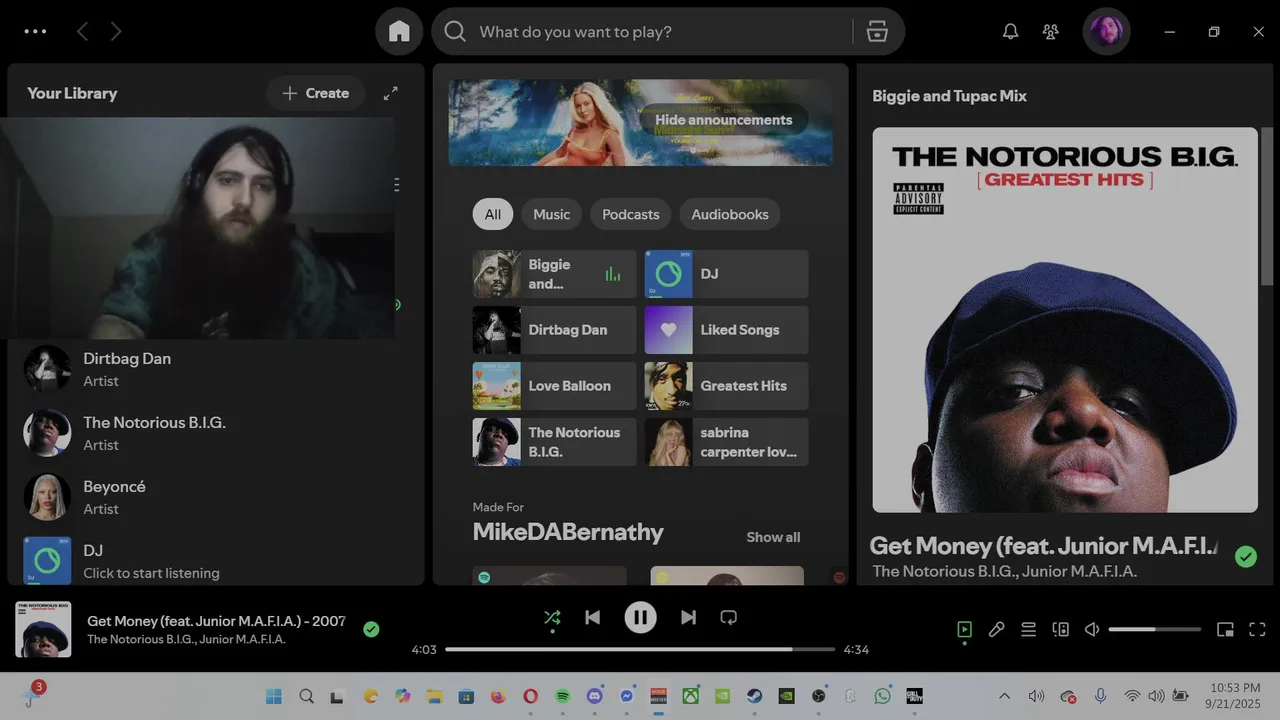Seek in the song progress bar
Image resolution: width=1280 pixels, height=720 pixels.
pyautogui.click(x=640, y=649)
